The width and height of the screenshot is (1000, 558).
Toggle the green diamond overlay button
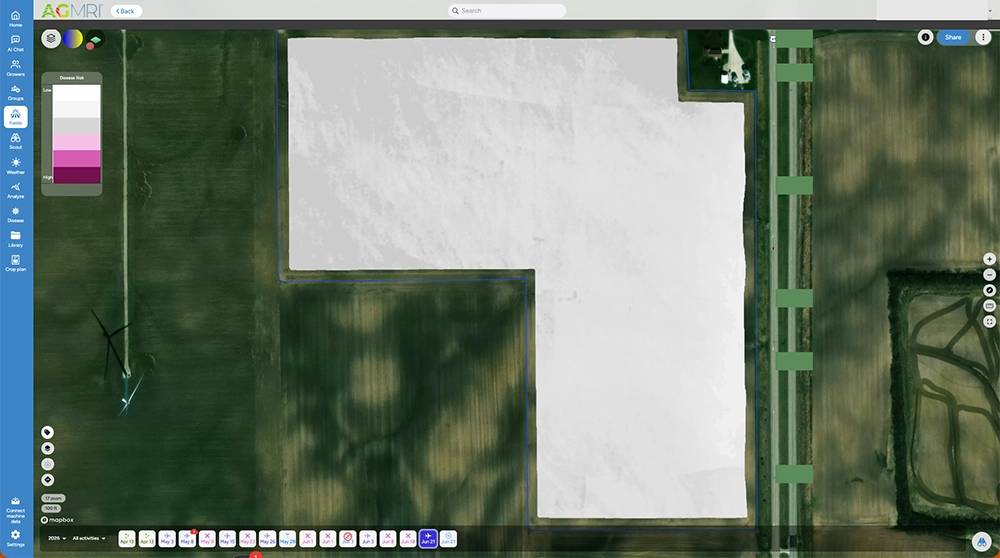[x=94, y=40]
